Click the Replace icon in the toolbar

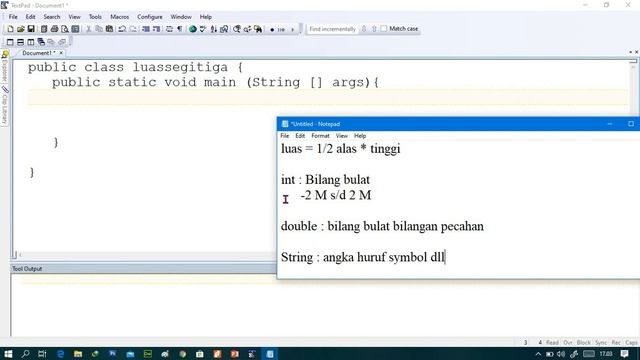pyautogui.click(x=247, y=29)
